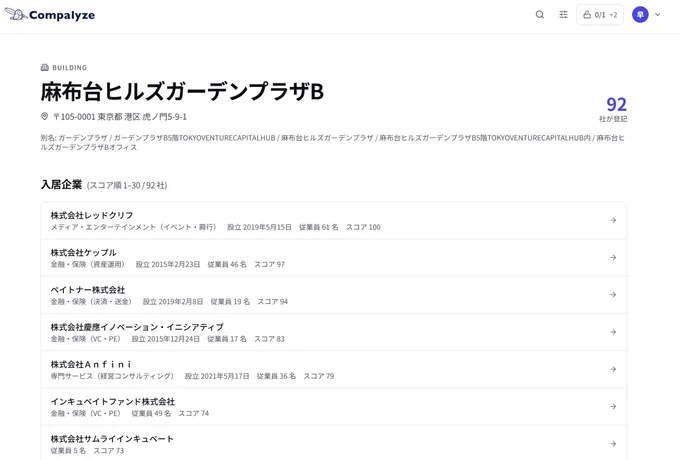The image size is (680, 460).
Task: Open 株式会社レッドクリフ company row
Action: click(x=334, y=220)
